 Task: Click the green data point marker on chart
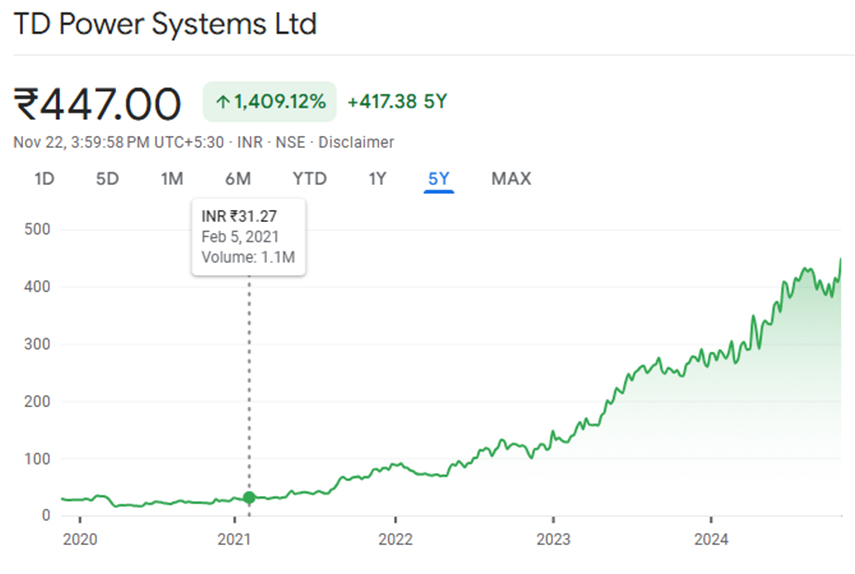[x=249, y=497]
